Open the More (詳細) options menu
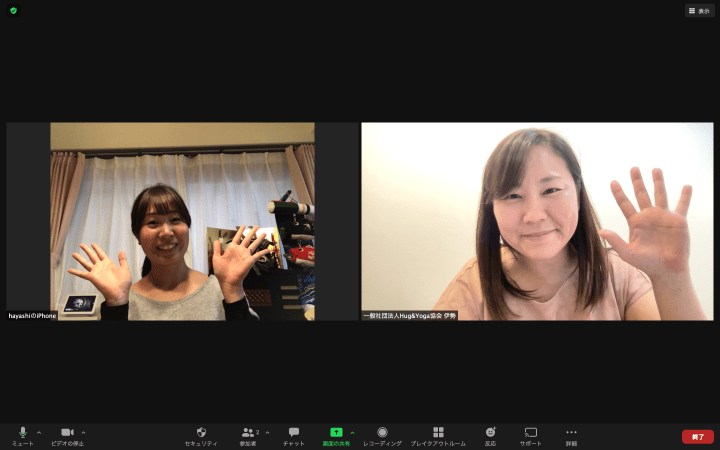The height and width of the screenshot is (450, 720). pos(571,435)
